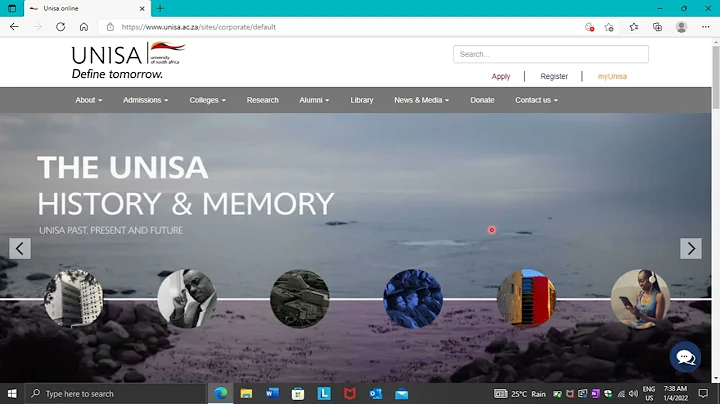Click the address bar URL
720x404 pixels.
pyautogui.click(x=198, y=27)
